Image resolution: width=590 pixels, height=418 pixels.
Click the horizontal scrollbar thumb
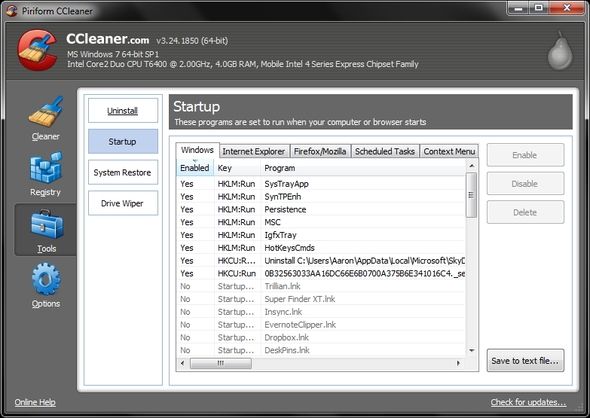[221, 363]
